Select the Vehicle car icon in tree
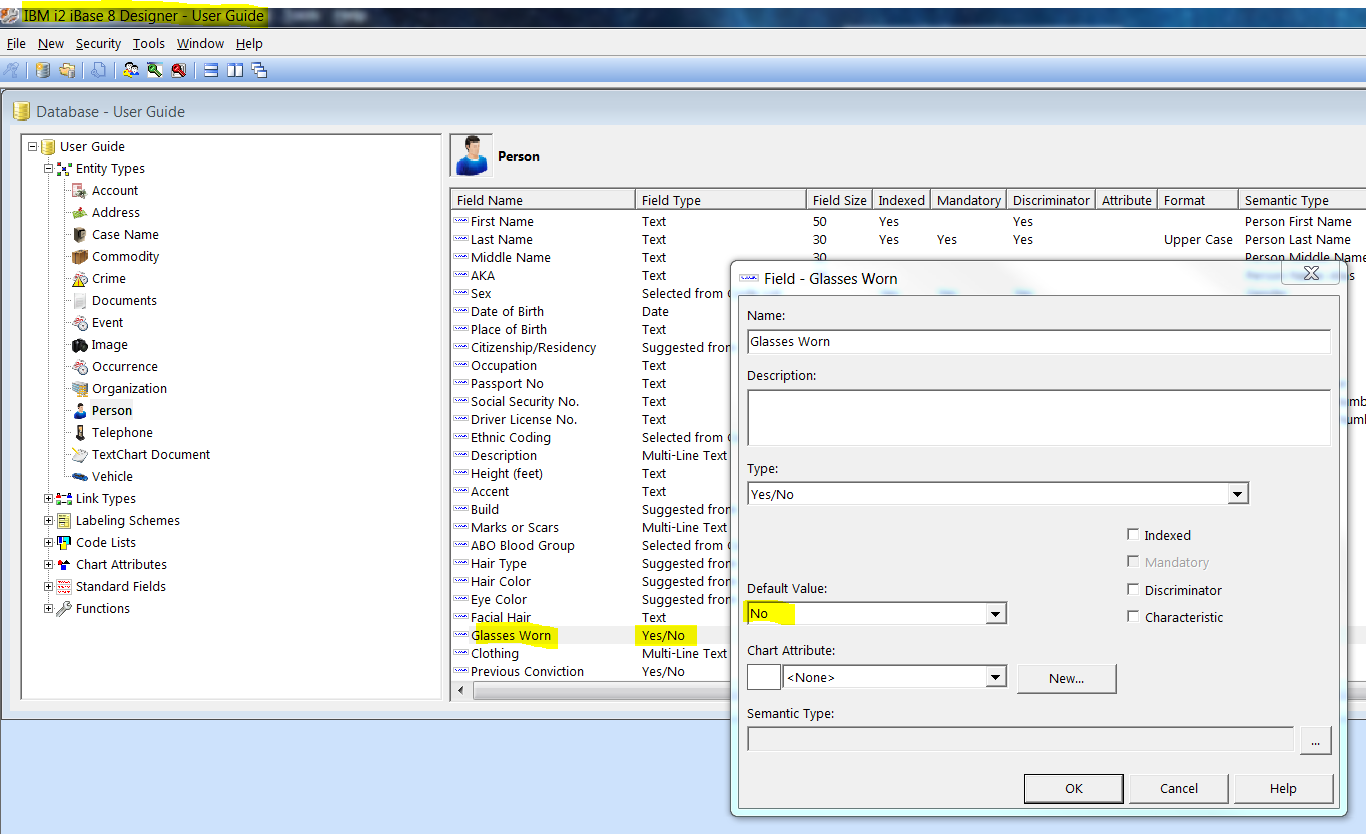The height and width of the screenshot is (834, 1366). pyautogui.click(x=80, y=477)
